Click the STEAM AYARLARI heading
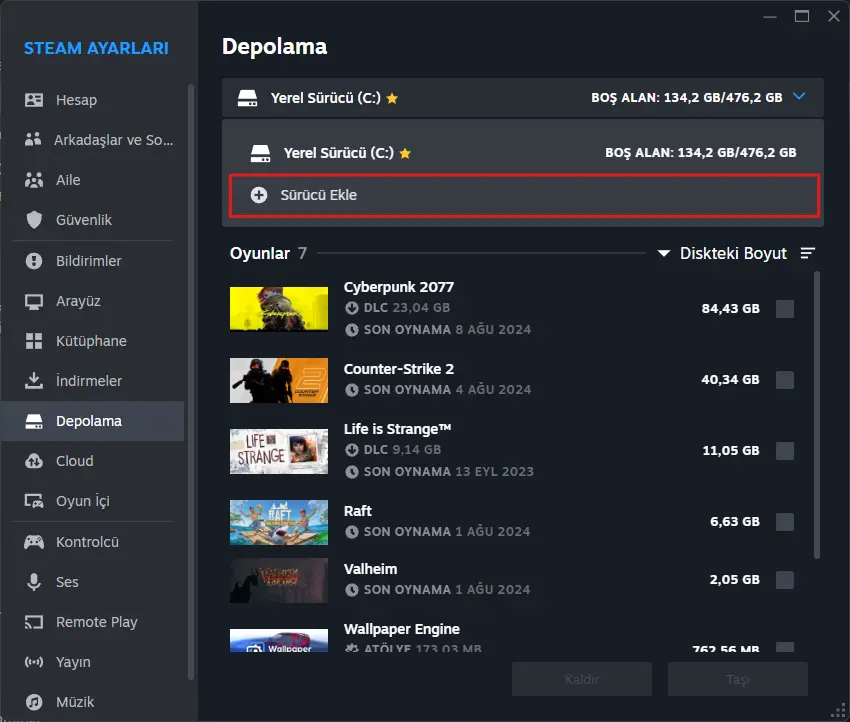 pyautogui.click(x=96, y=48)
